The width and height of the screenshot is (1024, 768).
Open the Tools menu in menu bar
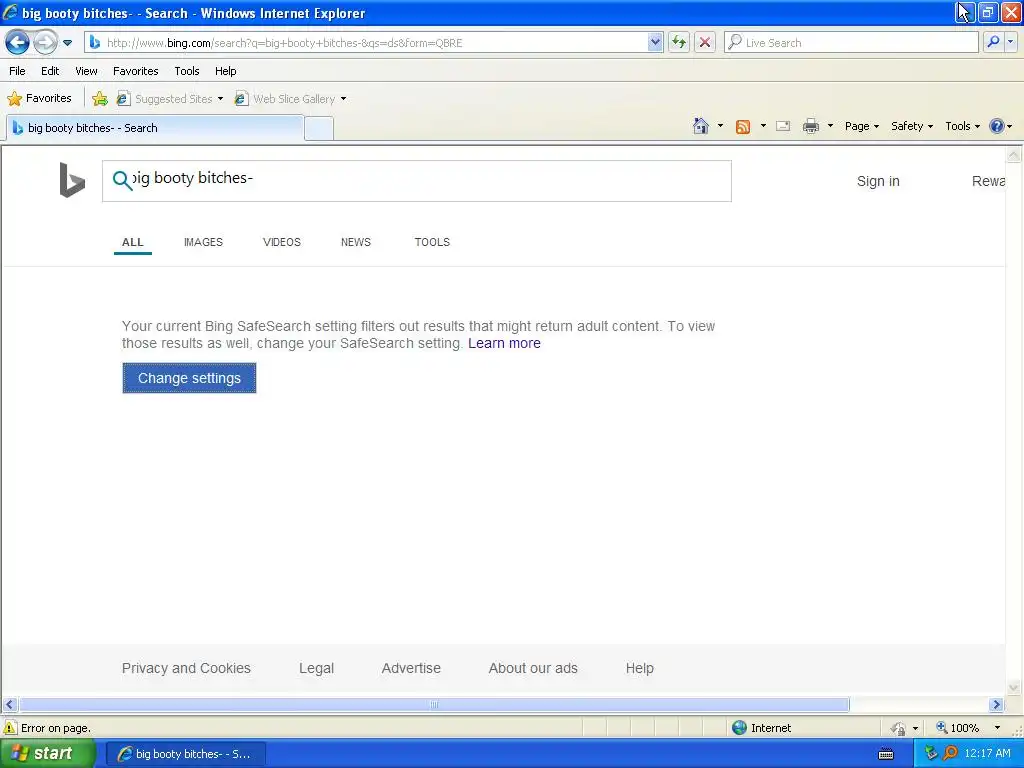pos(187,71)
